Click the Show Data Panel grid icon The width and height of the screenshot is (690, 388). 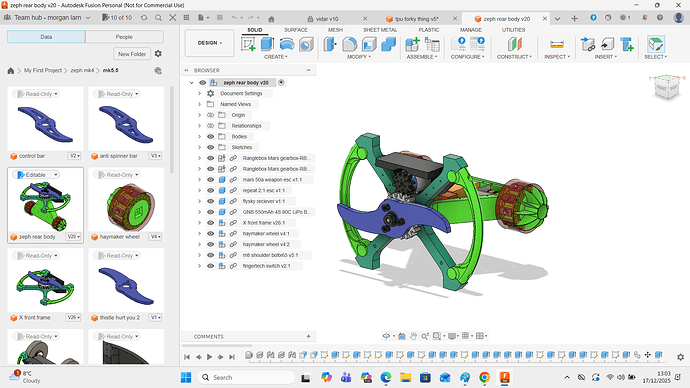pos(186,18)
